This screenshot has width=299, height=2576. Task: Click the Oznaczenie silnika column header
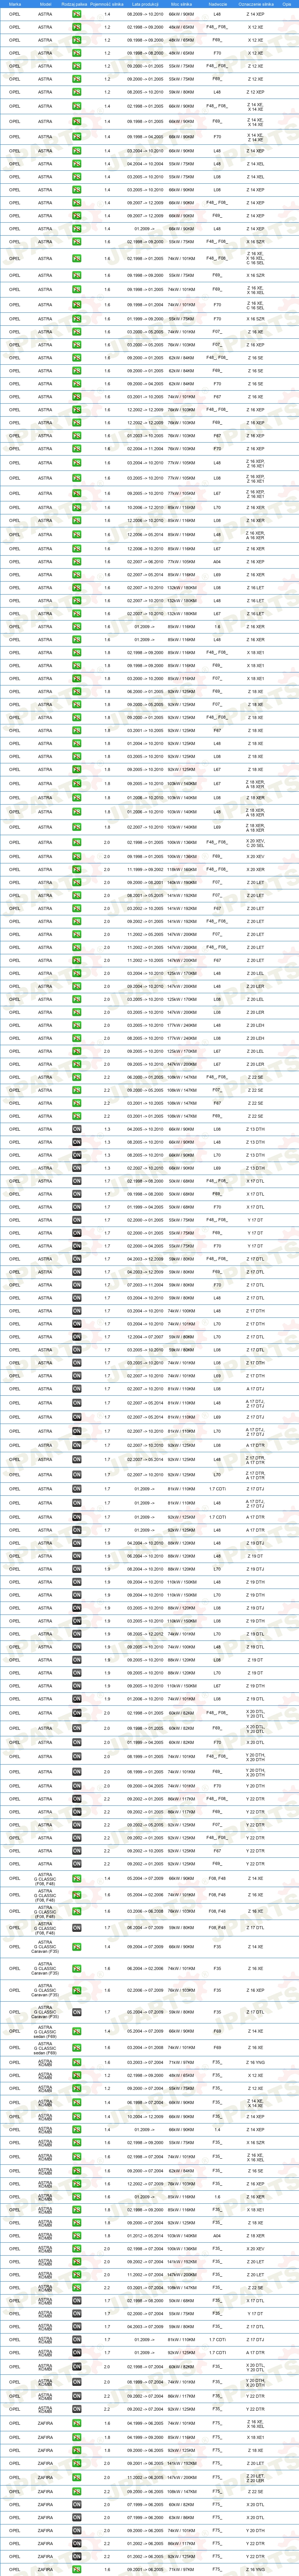click(x=256, y=4)
